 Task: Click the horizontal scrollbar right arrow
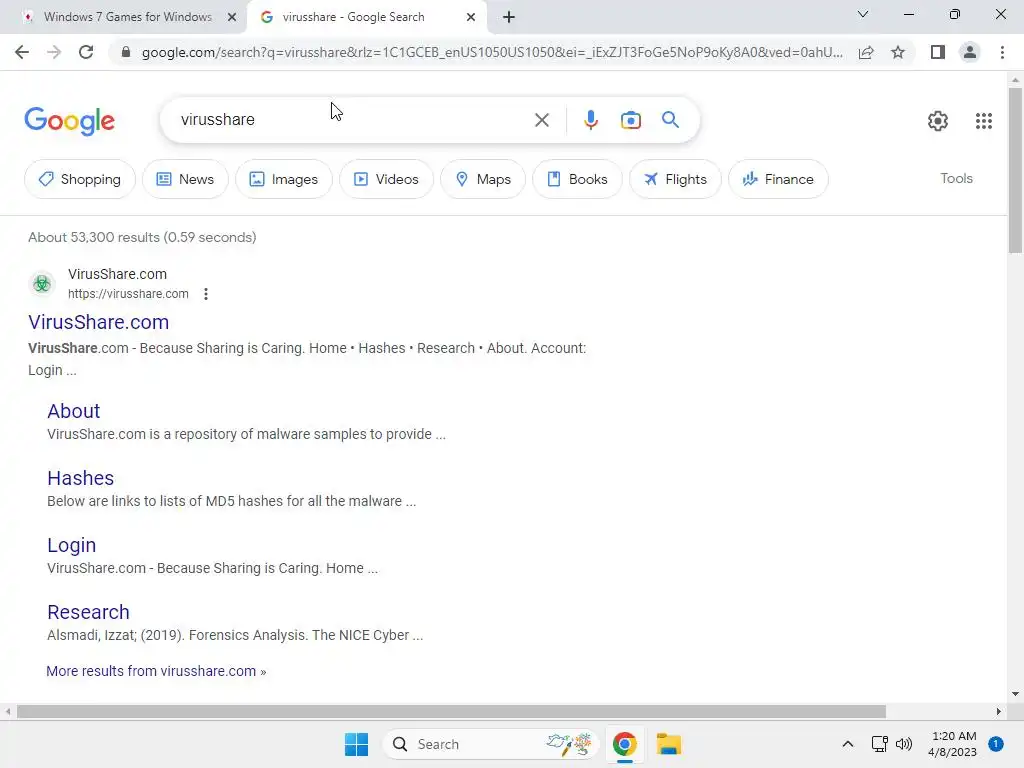pyautogui.click(x=999, y=711)
